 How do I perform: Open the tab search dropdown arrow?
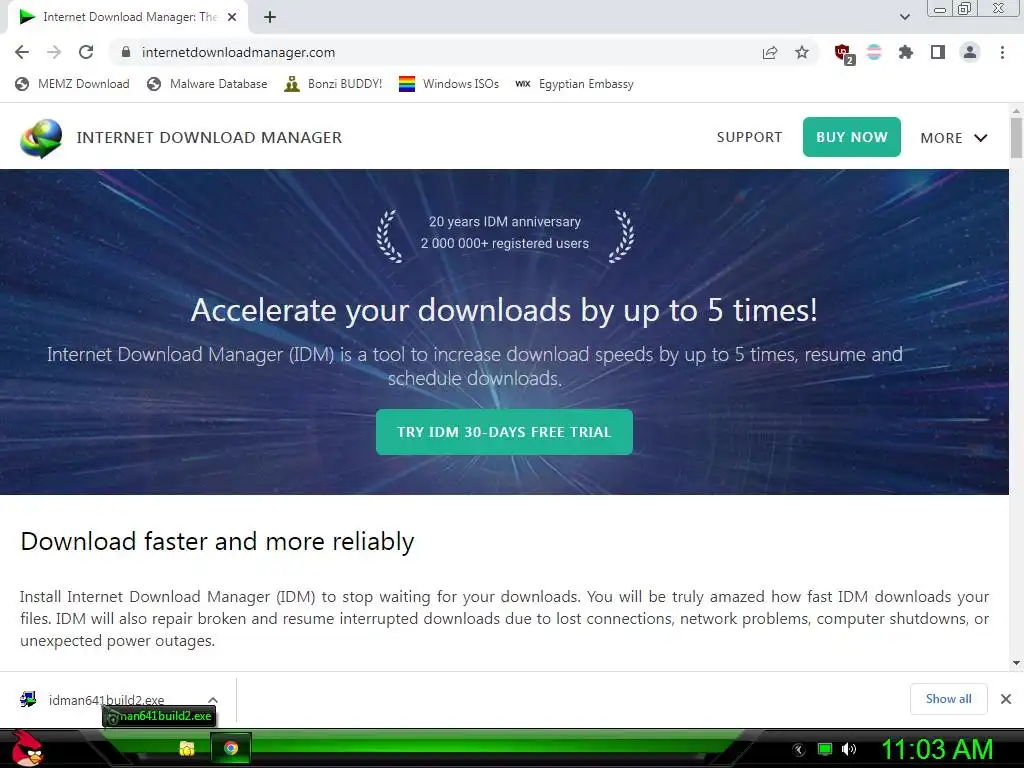904,17
